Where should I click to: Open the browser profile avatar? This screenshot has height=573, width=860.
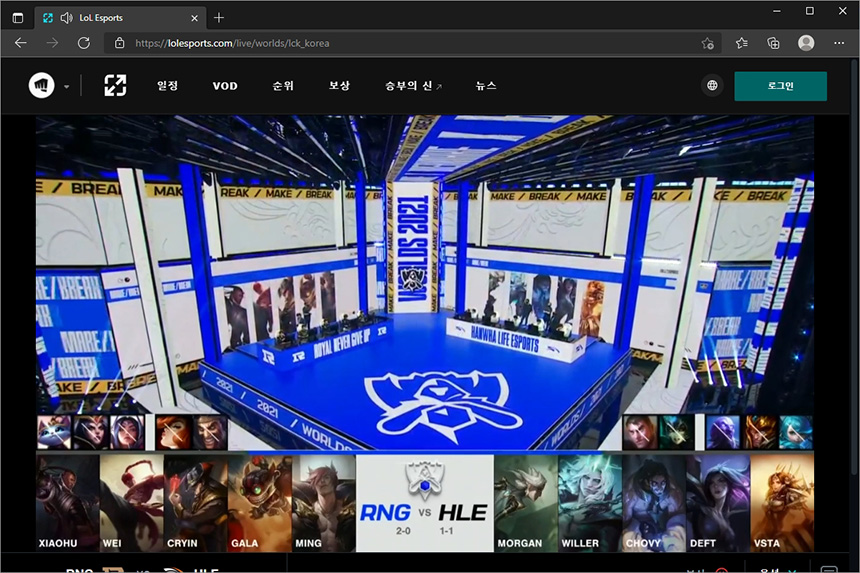point(806,43)
